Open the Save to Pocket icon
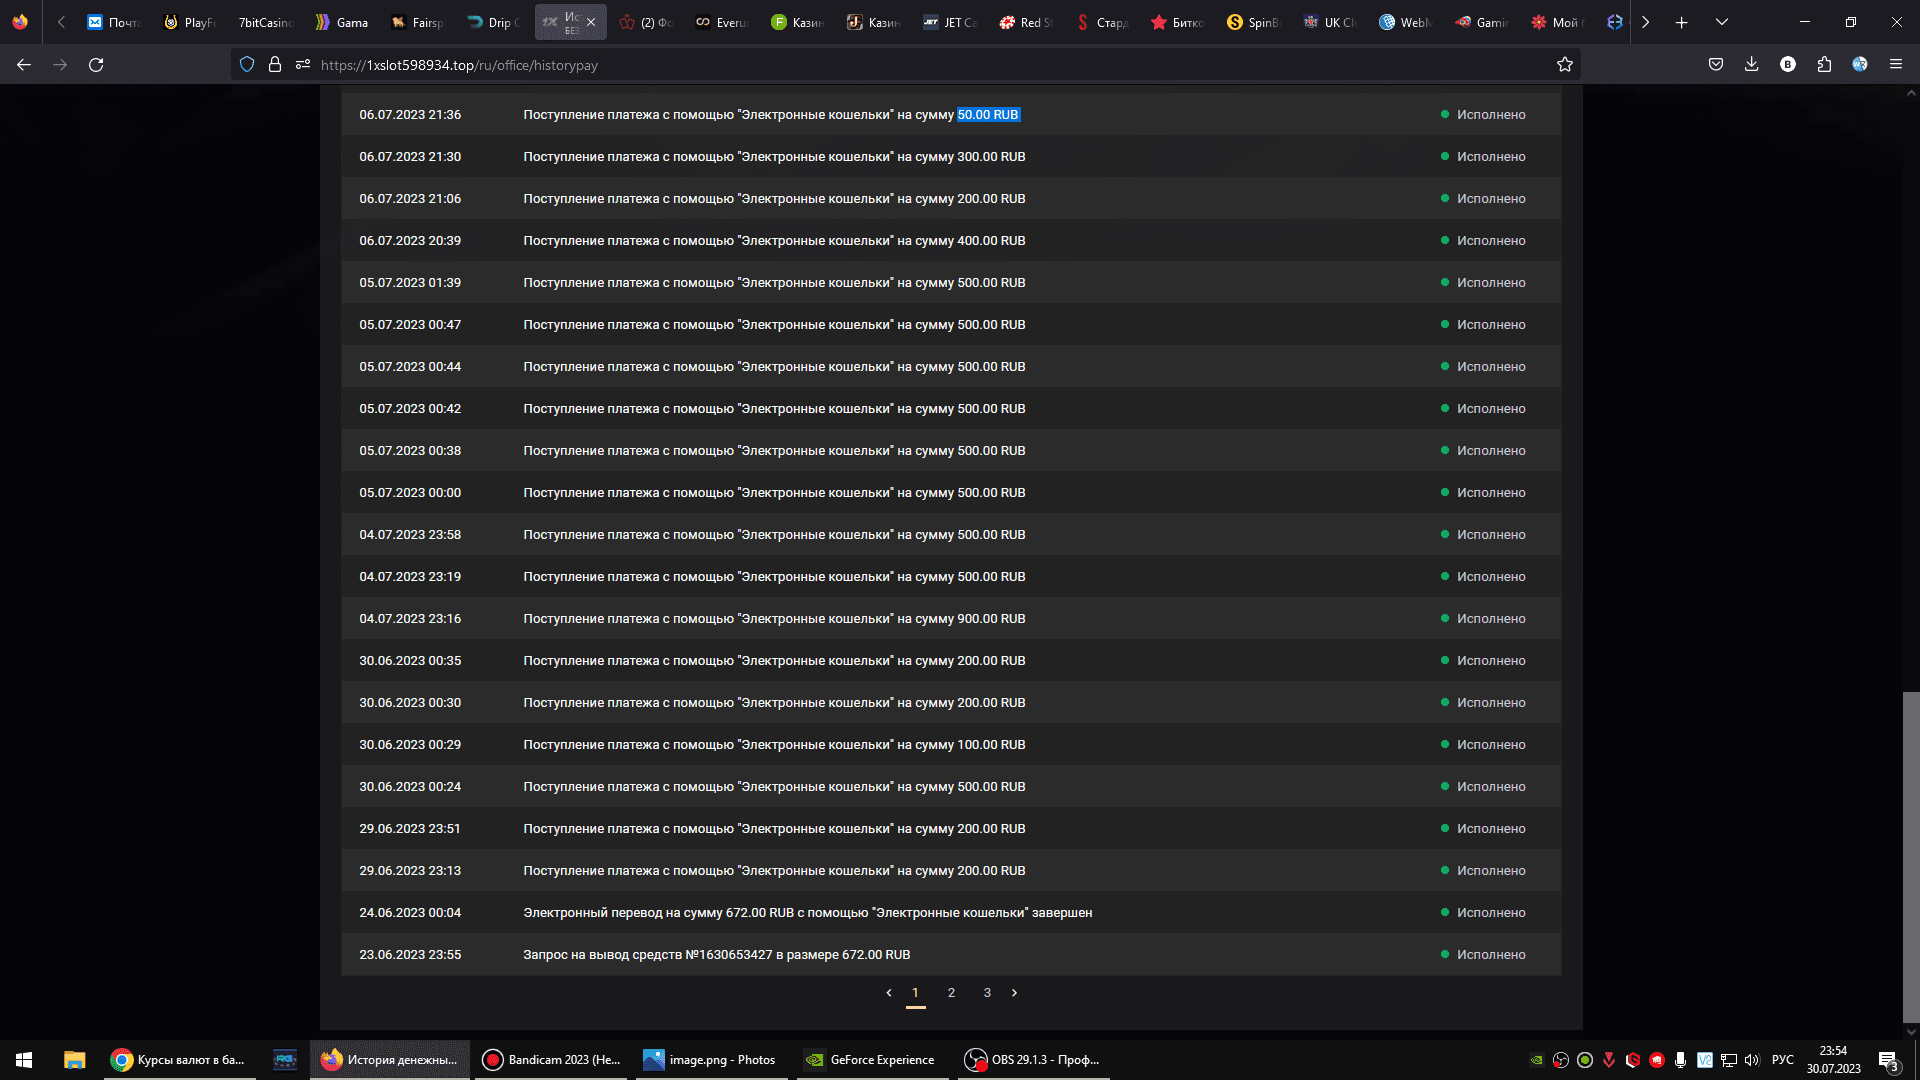This screenshot has width=1920, height=1080. click(1716, 65)
